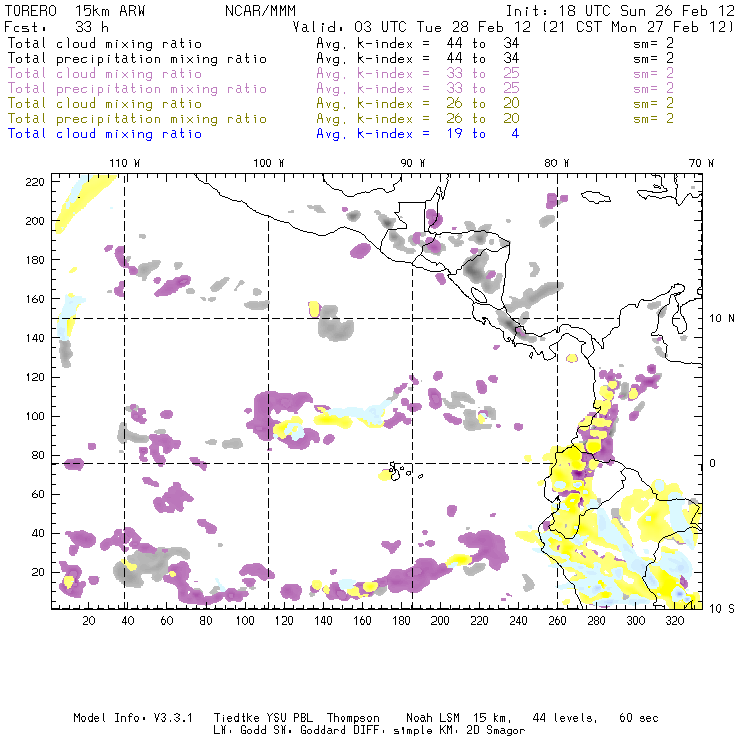Click the "120" tick on the vertical axis

click(35, 377)
